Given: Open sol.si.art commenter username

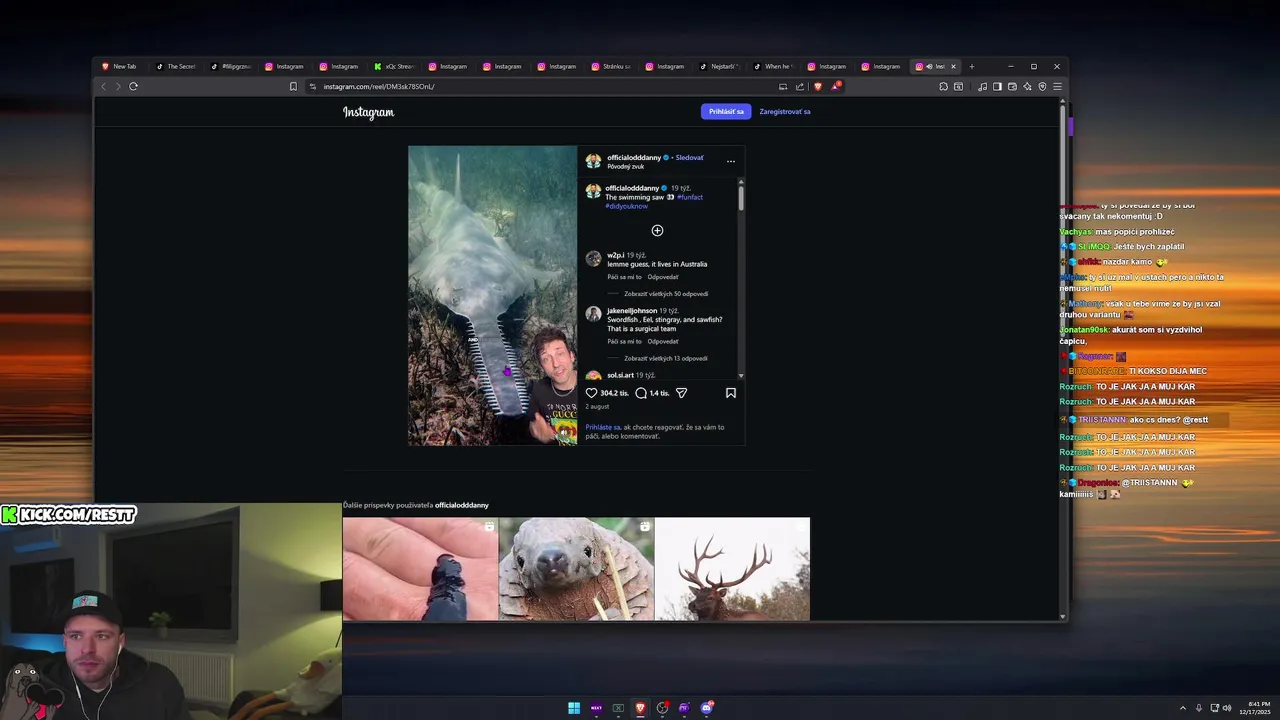Looking at the screenshot, I should 620,375.
